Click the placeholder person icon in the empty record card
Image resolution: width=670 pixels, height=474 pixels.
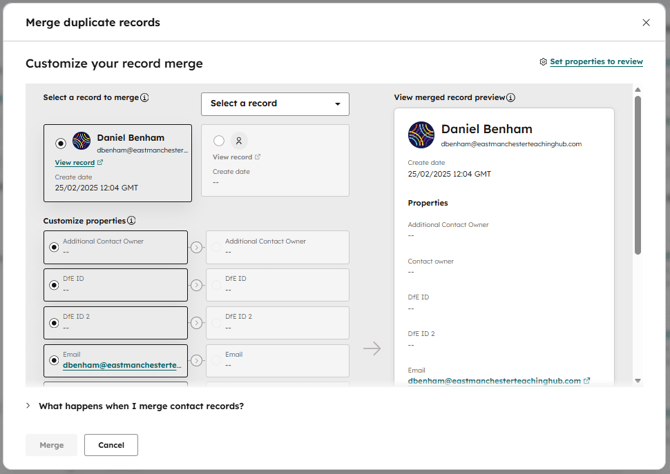(238, 141)
